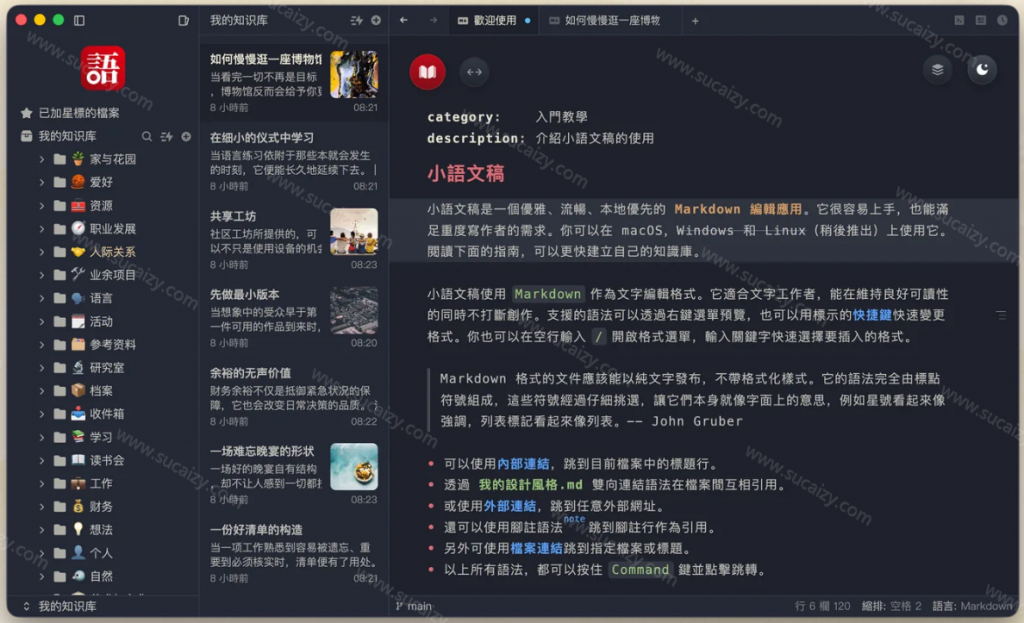This screenshot has width=1024, height=623.
Task: Click the layers stack round button
Action: pos(937,70)
